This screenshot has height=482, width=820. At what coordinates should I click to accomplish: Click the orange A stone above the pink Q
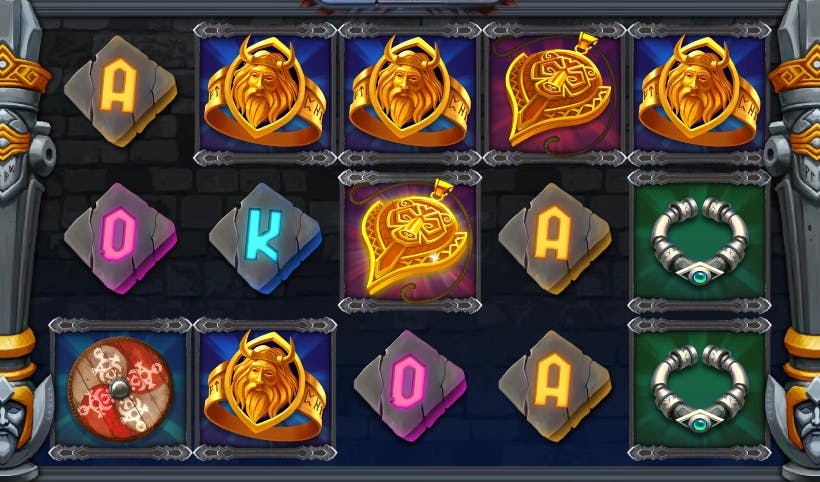120,91
